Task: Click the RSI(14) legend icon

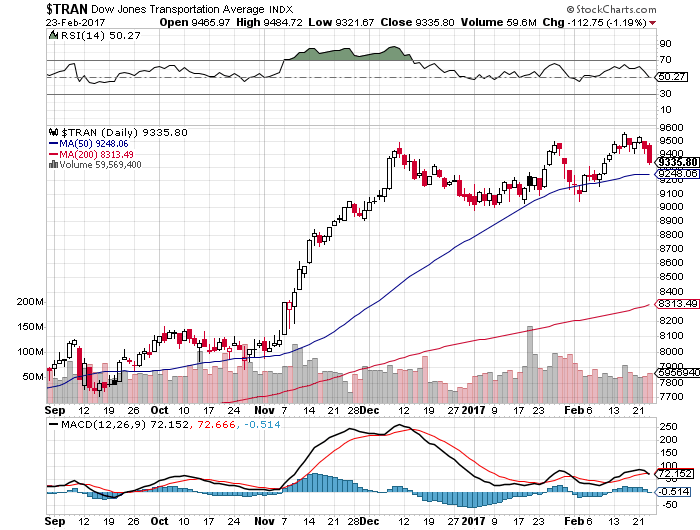Action: coord(53,35)
